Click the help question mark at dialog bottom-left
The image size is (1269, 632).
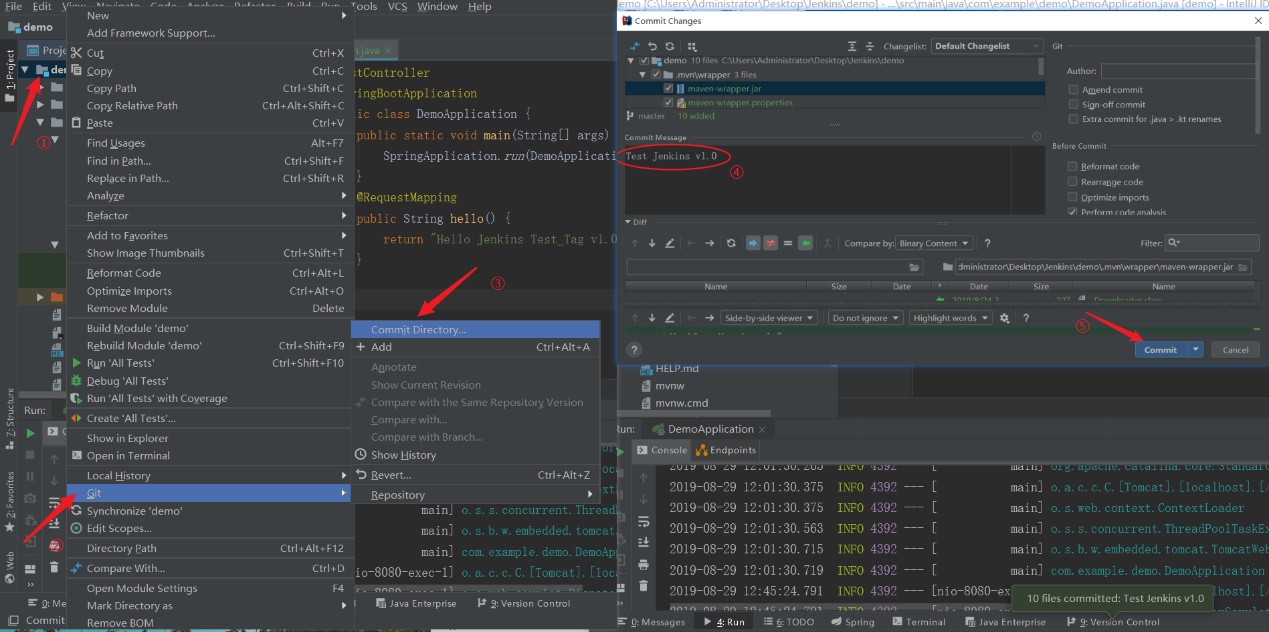point(634,350)
